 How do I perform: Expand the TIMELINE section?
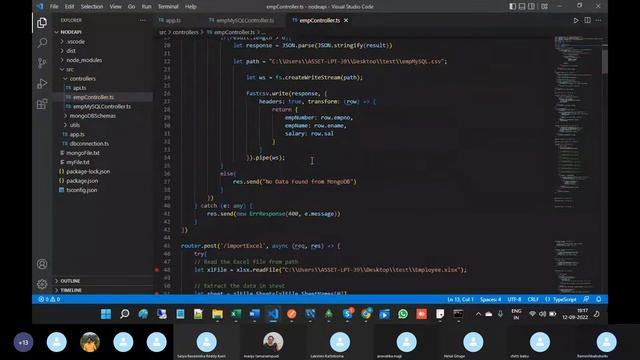[x=103, y=290]
